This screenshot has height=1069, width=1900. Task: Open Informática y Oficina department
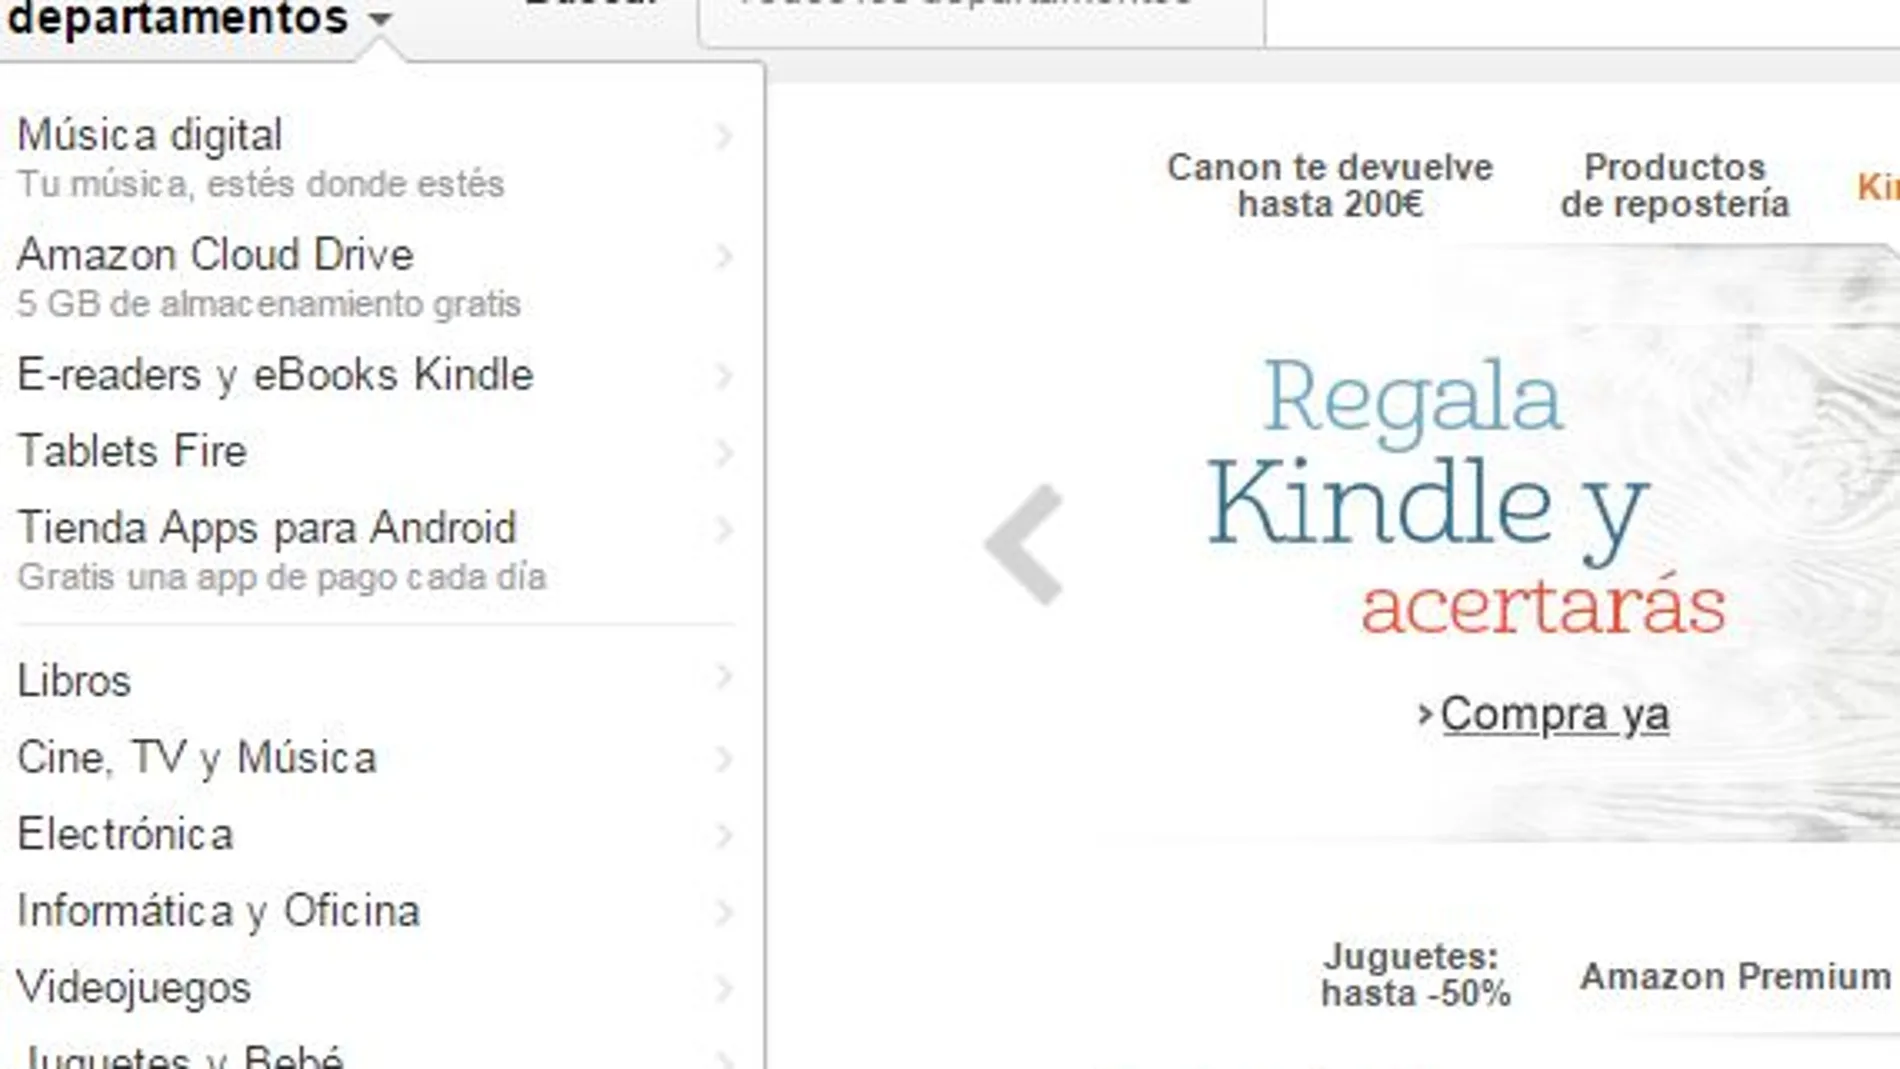coord(218,911)
